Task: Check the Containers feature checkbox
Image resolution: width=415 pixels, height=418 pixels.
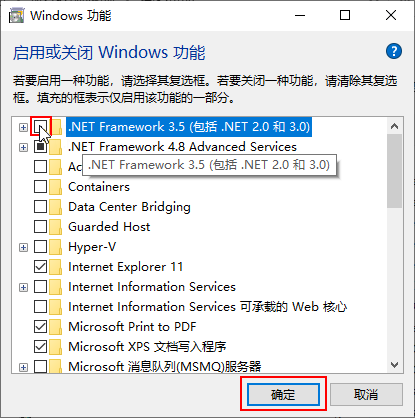Action: [40, 187]
